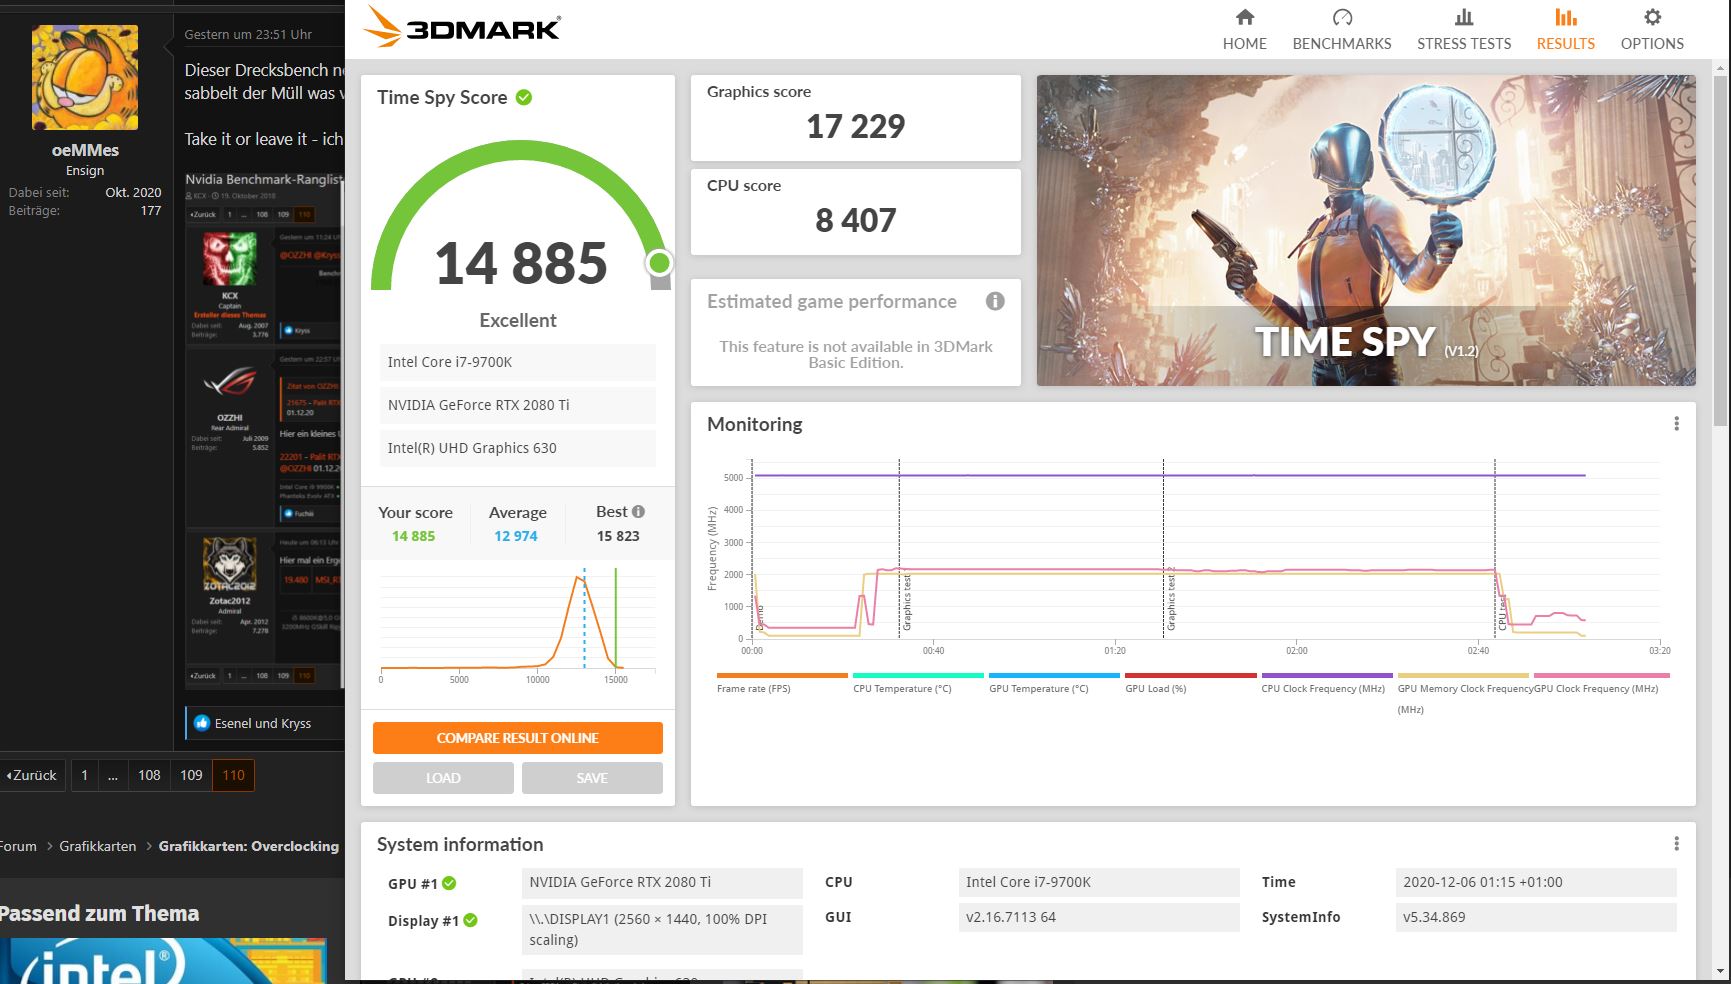This screenshot has height=984, width=1731.
Task: Open the info icon for Estimated game performance
Action: (995, 301)
